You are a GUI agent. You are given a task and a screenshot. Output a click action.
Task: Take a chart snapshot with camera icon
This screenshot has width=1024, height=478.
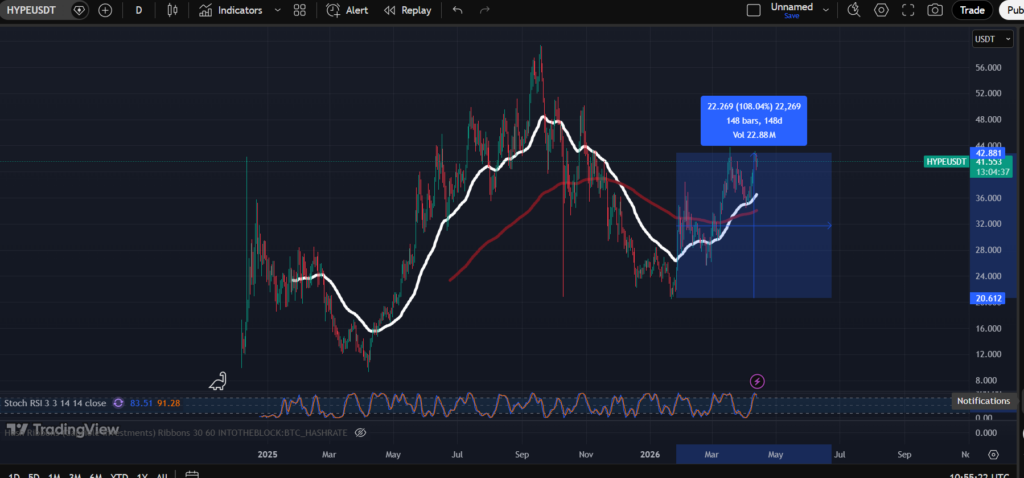935,10
